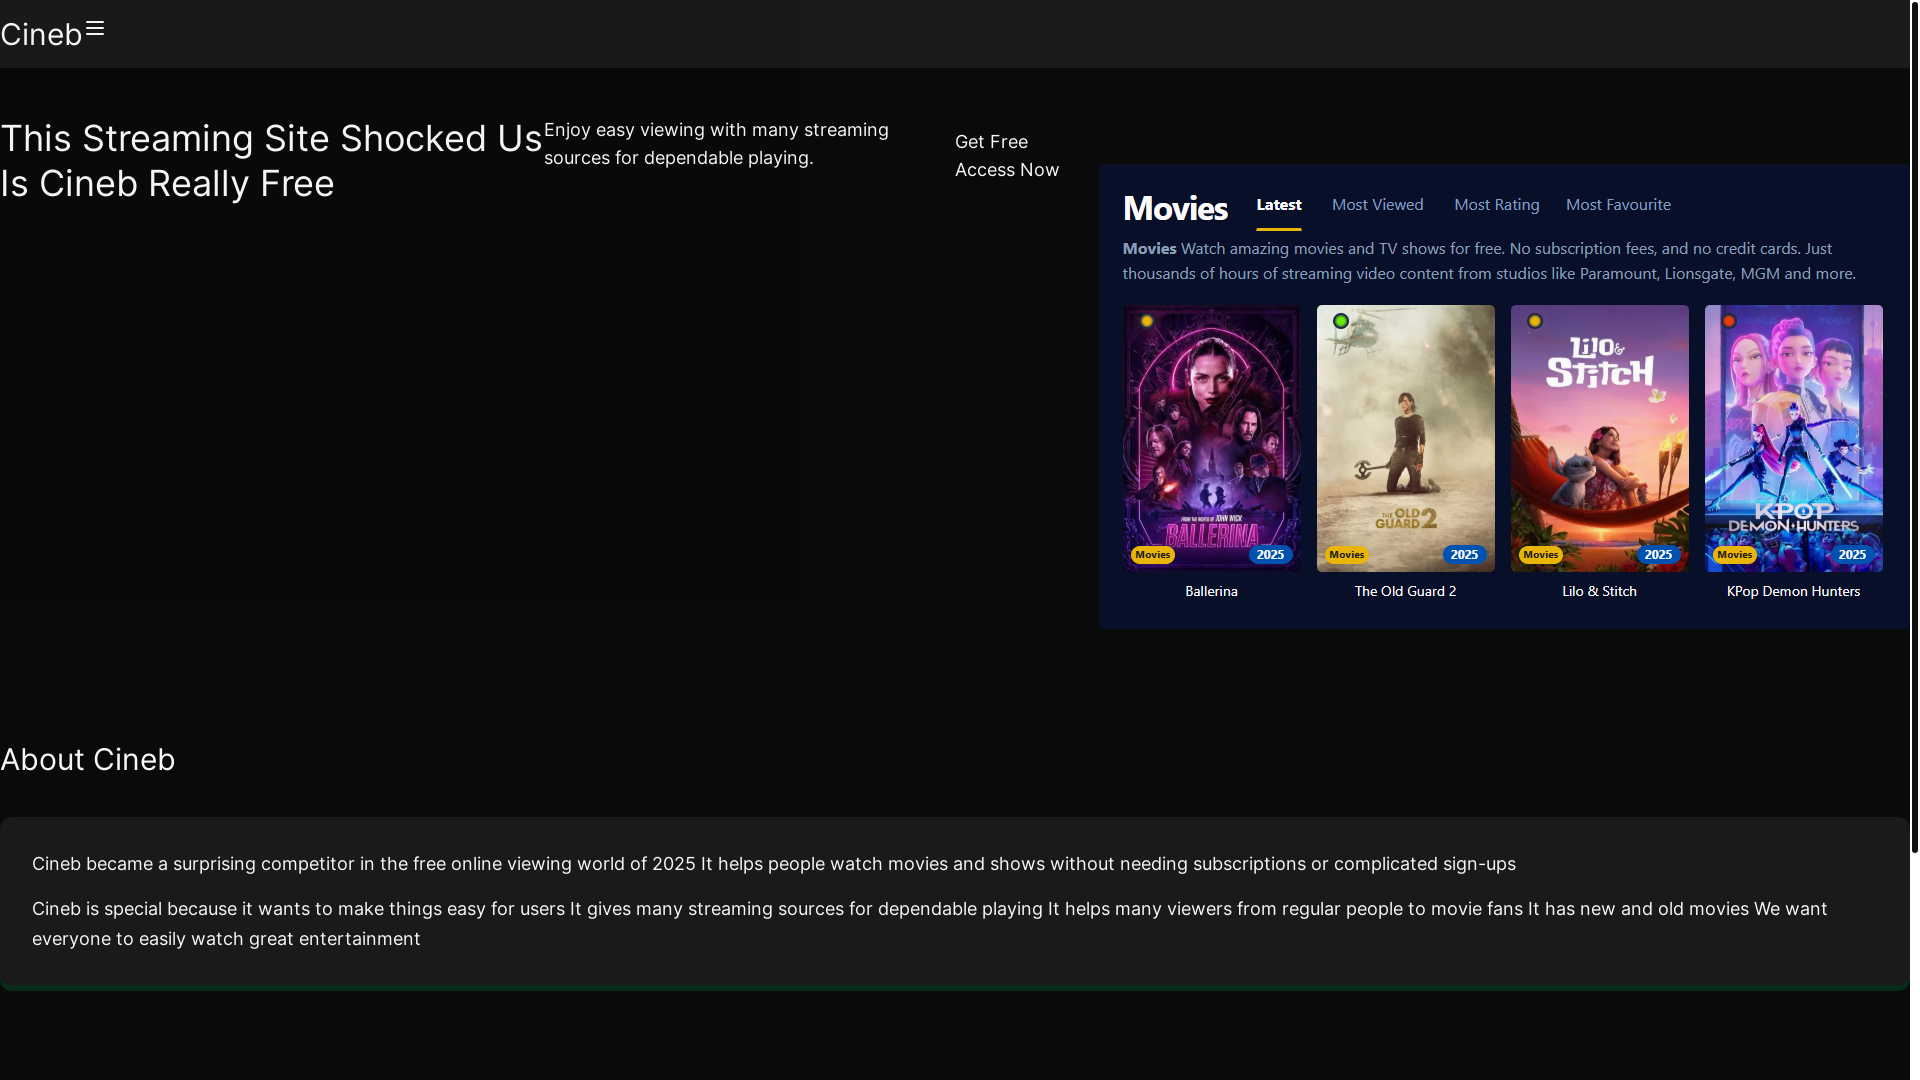Click the Lilo & Stitch title text
1920x1080 pixels.
coord(1599,591)
